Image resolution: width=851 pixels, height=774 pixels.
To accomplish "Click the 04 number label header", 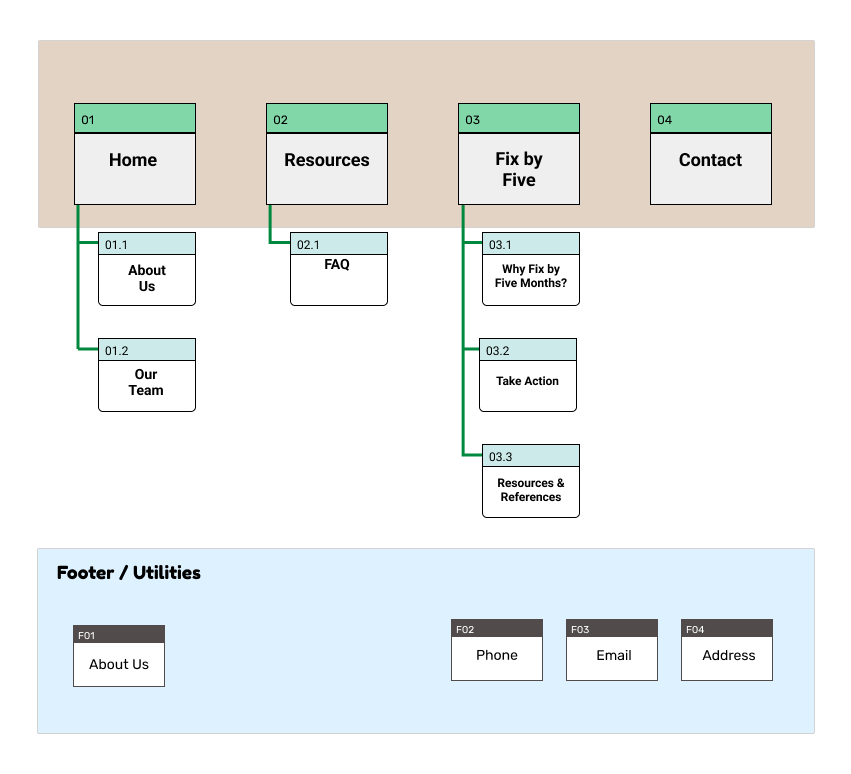I will 711,118.
